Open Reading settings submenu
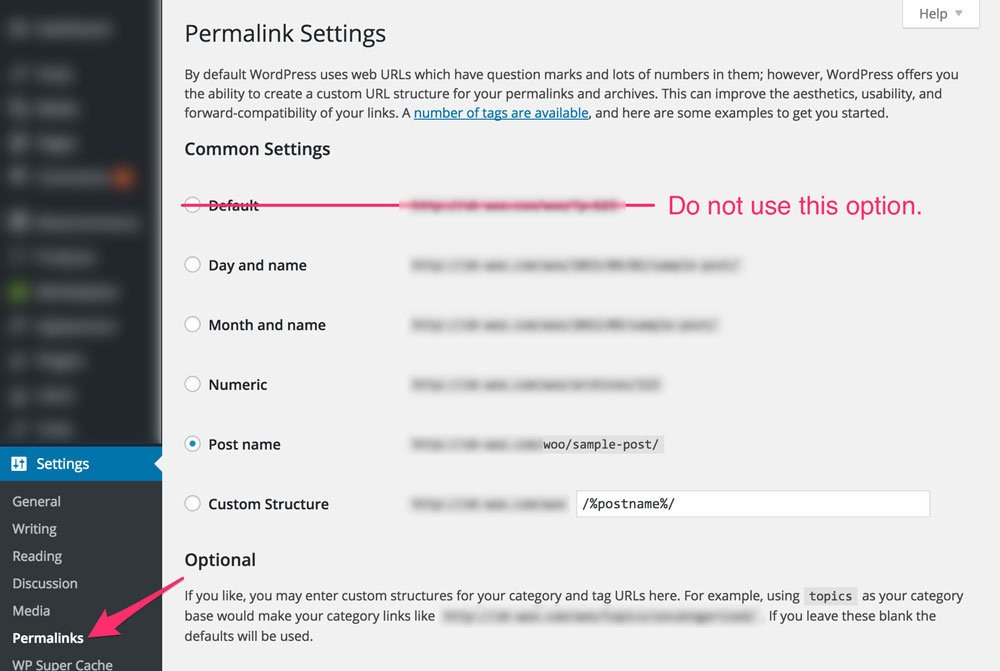1000x671 pixels. tap(37, 556)
